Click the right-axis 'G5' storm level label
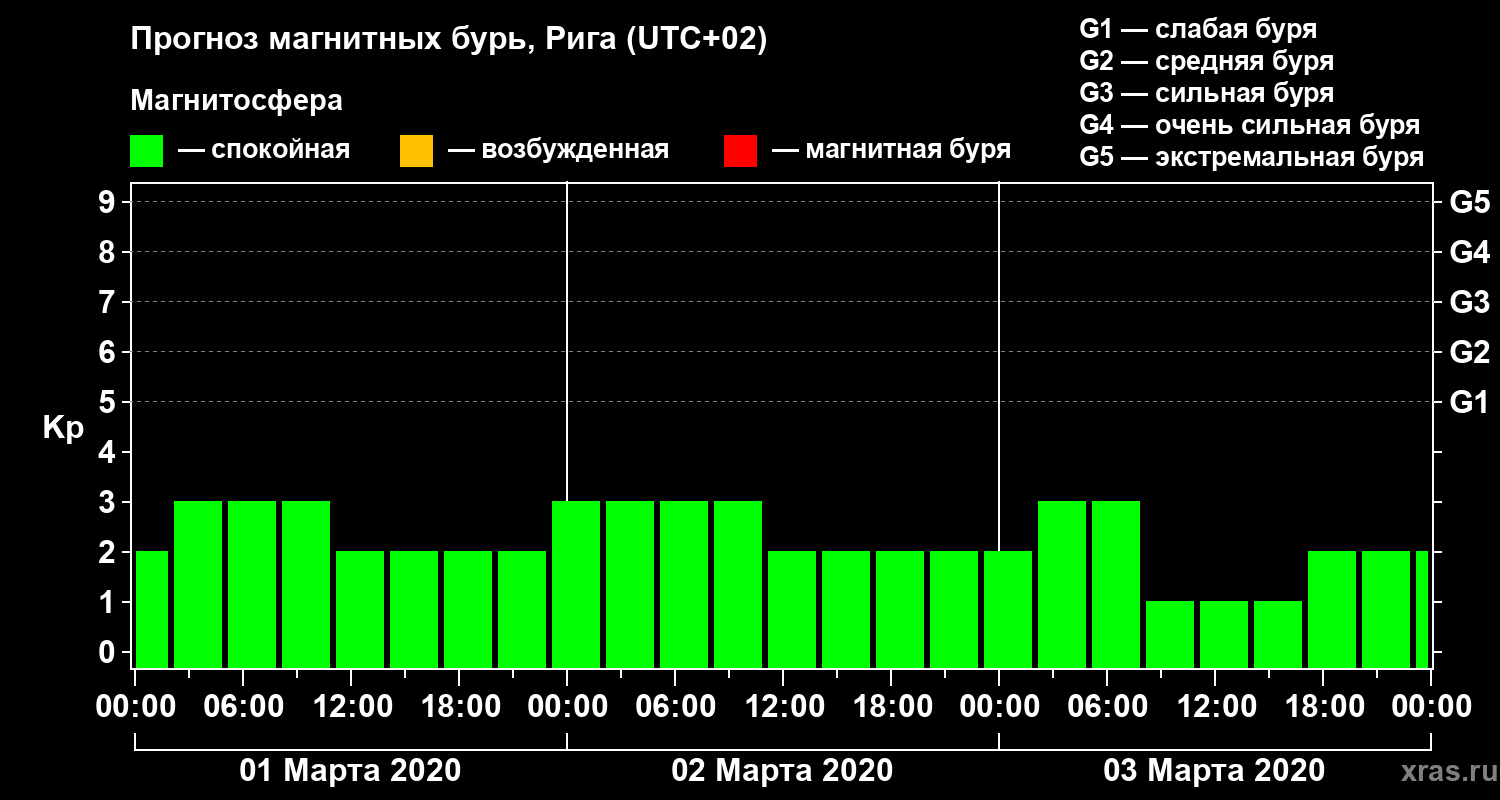Viewport: 1500px width, 800px height. click(1469, 202)
